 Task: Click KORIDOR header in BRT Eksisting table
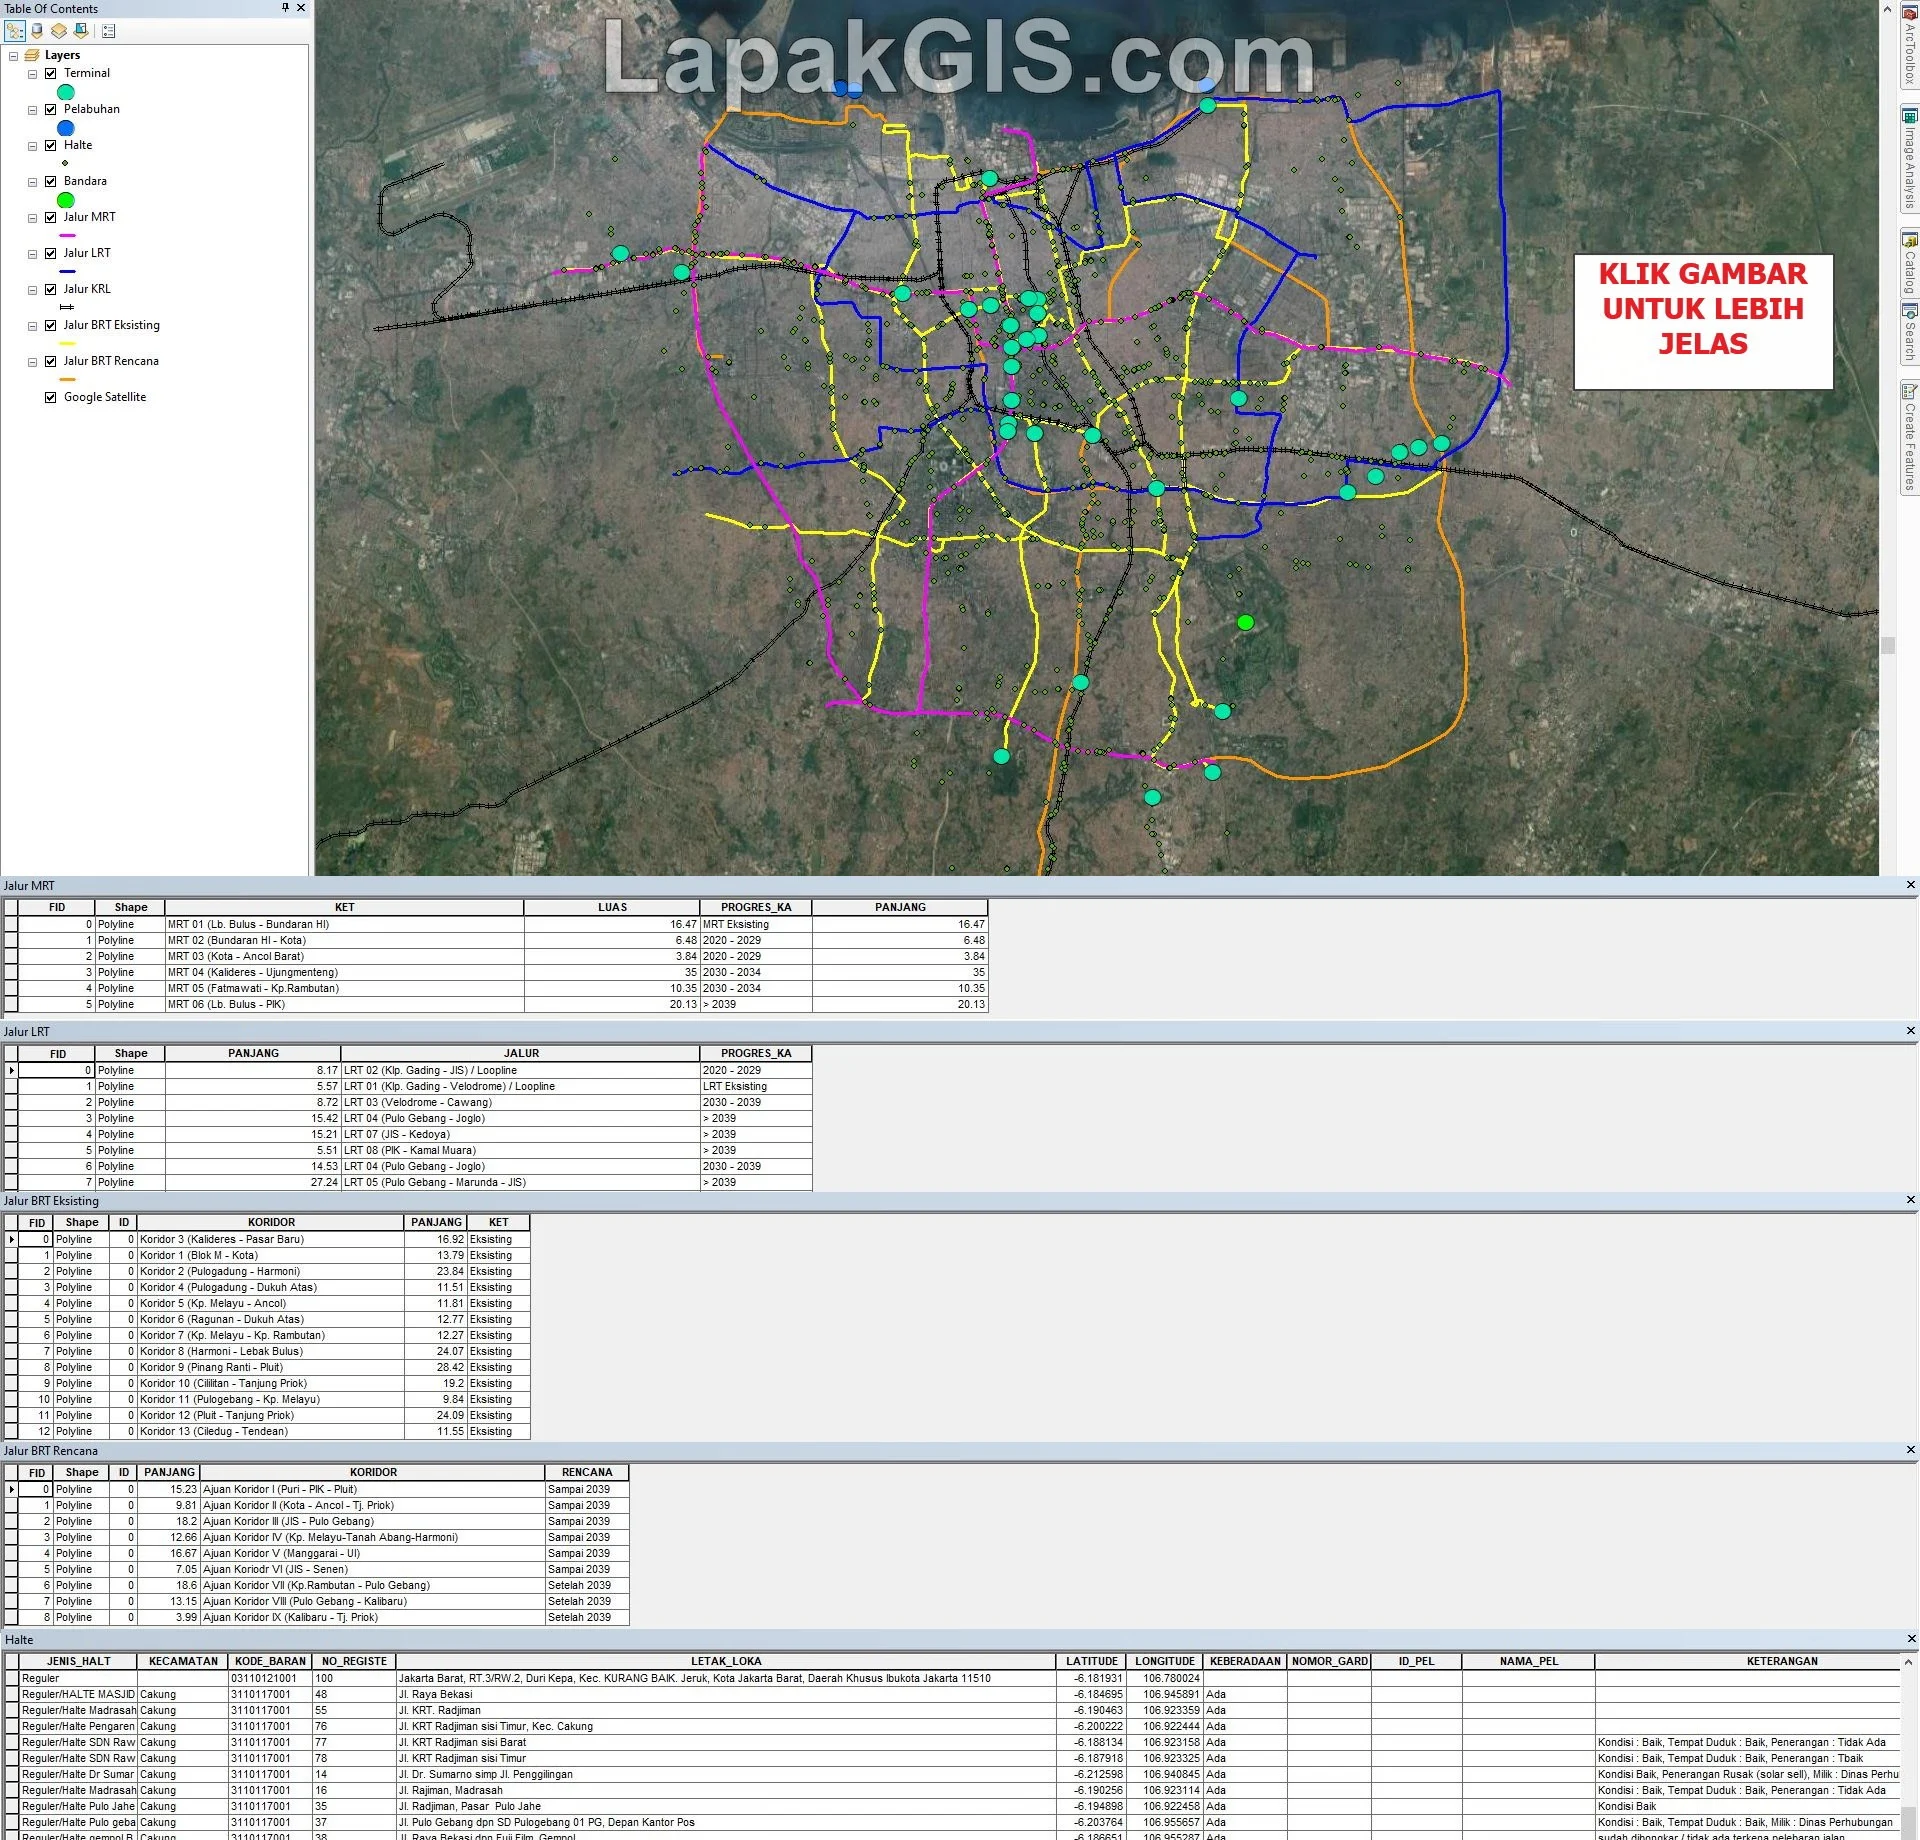tap(271, 1222)
